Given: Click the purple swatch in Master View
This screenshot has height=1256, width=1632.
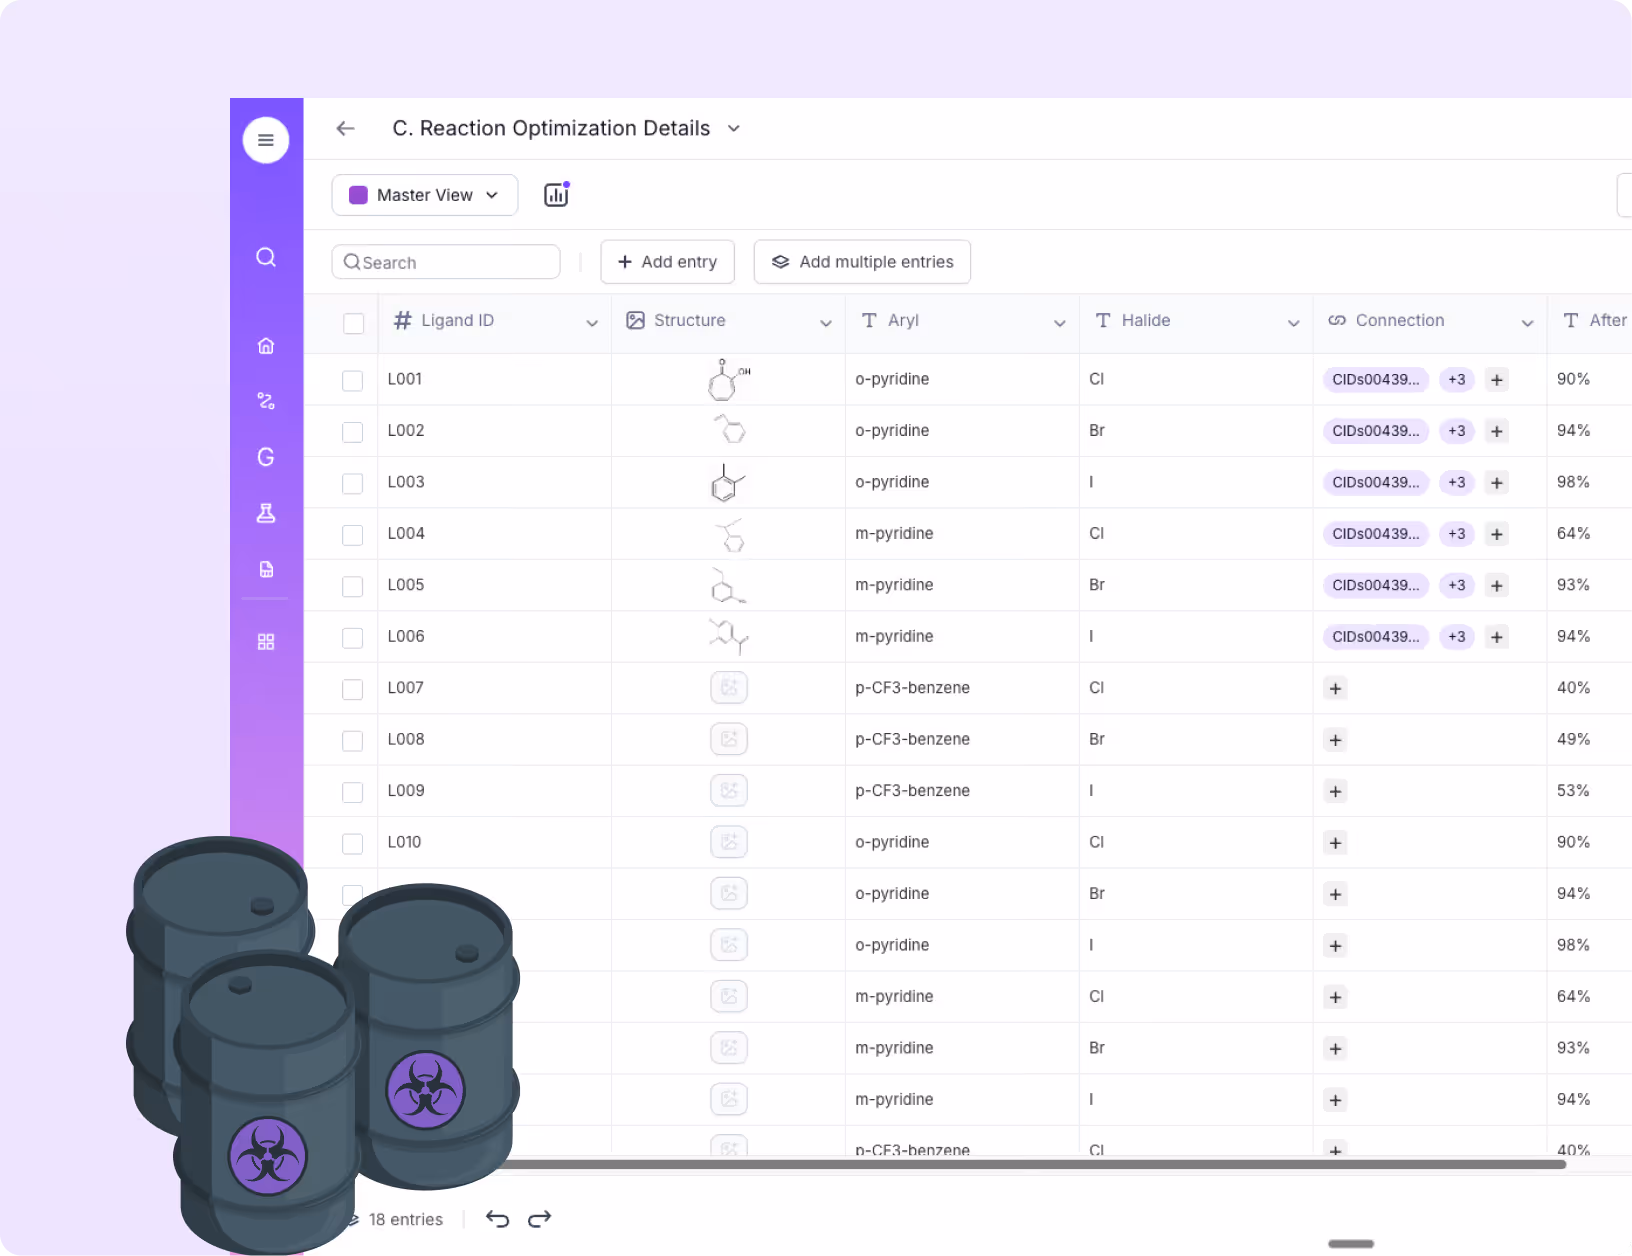Looking at the screenshot, I should [x=358, y=195].
